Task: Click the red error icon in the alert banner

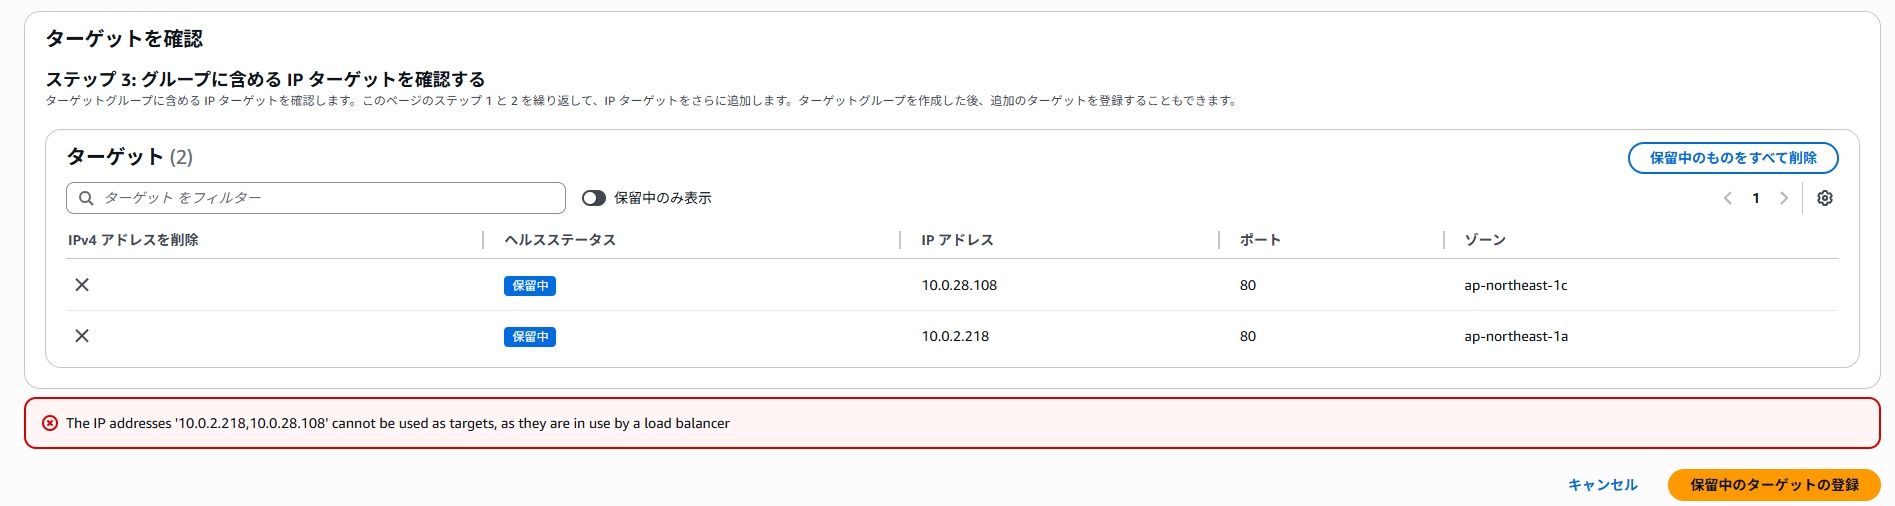Action: point(50,423)
